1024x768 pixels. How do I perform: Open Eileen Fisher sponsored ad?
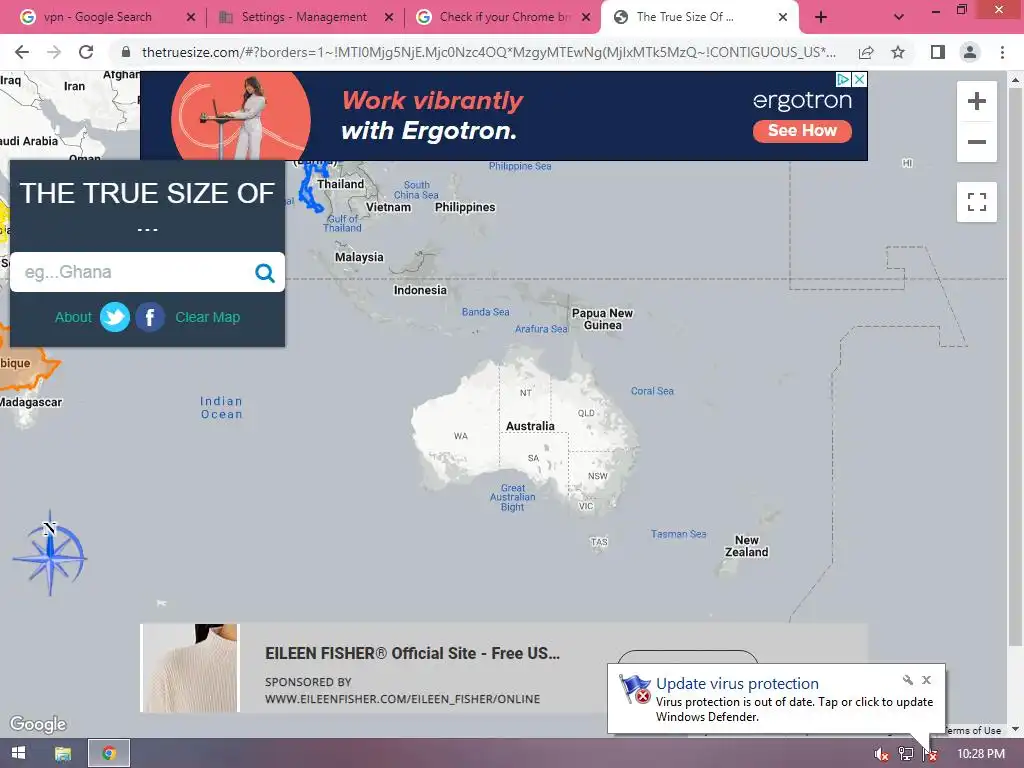coord(412,654)
